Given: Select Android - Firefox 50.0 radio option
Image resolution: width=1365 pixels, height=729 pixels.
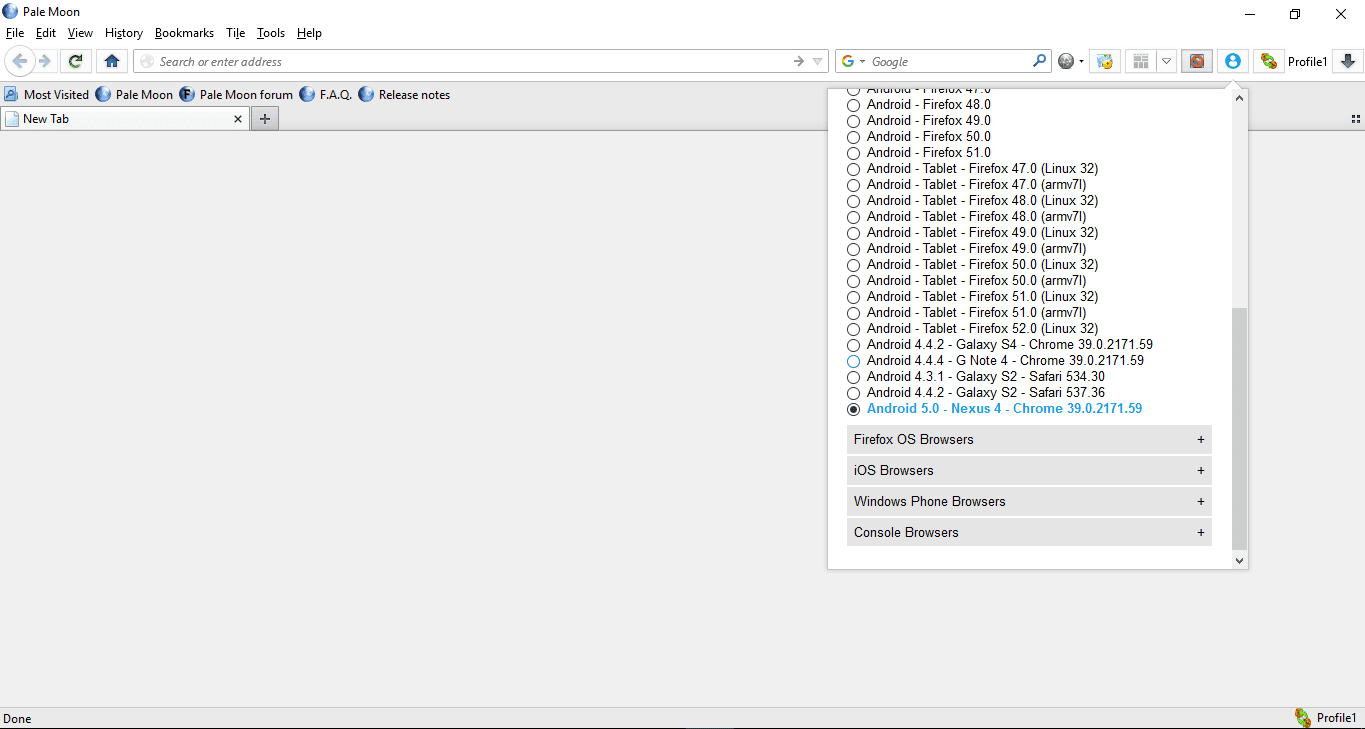Looking at the screenshot, I should click(x=853, y=137).
